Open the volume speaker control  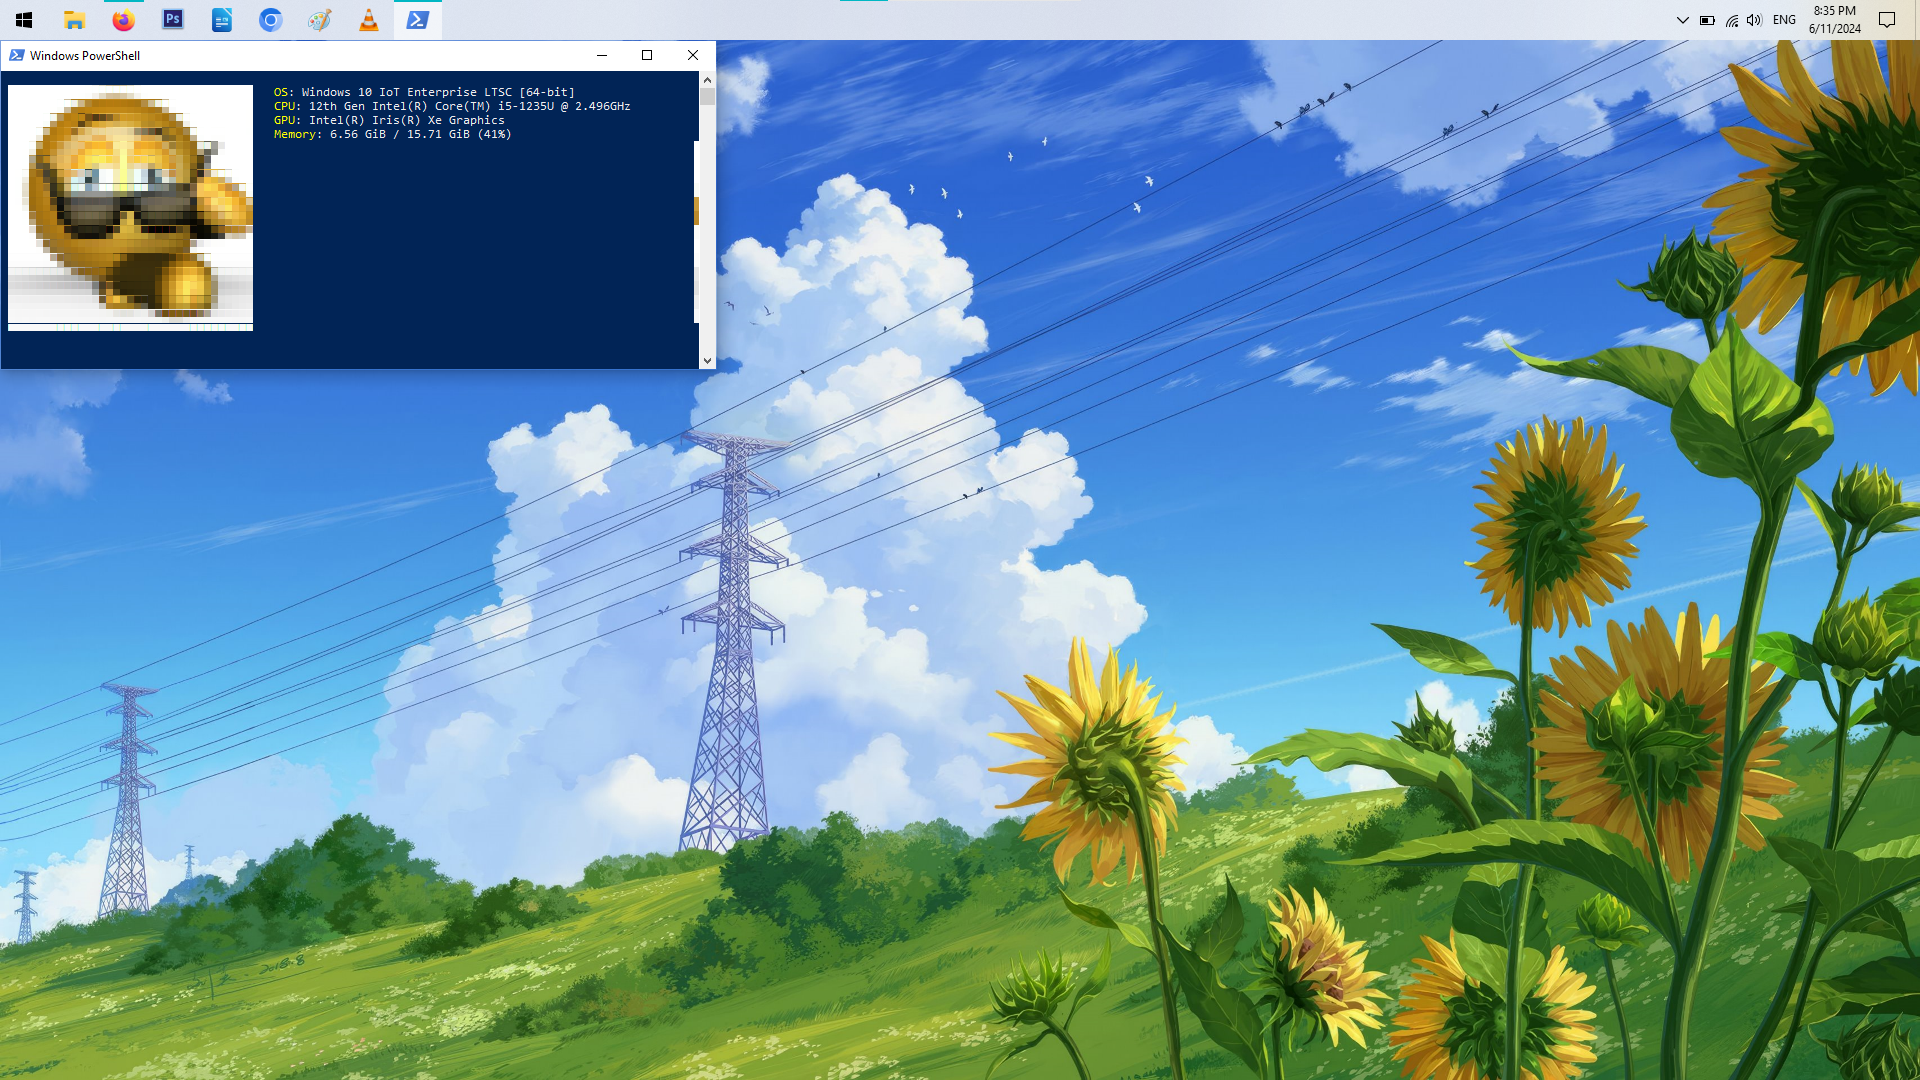1754,20
